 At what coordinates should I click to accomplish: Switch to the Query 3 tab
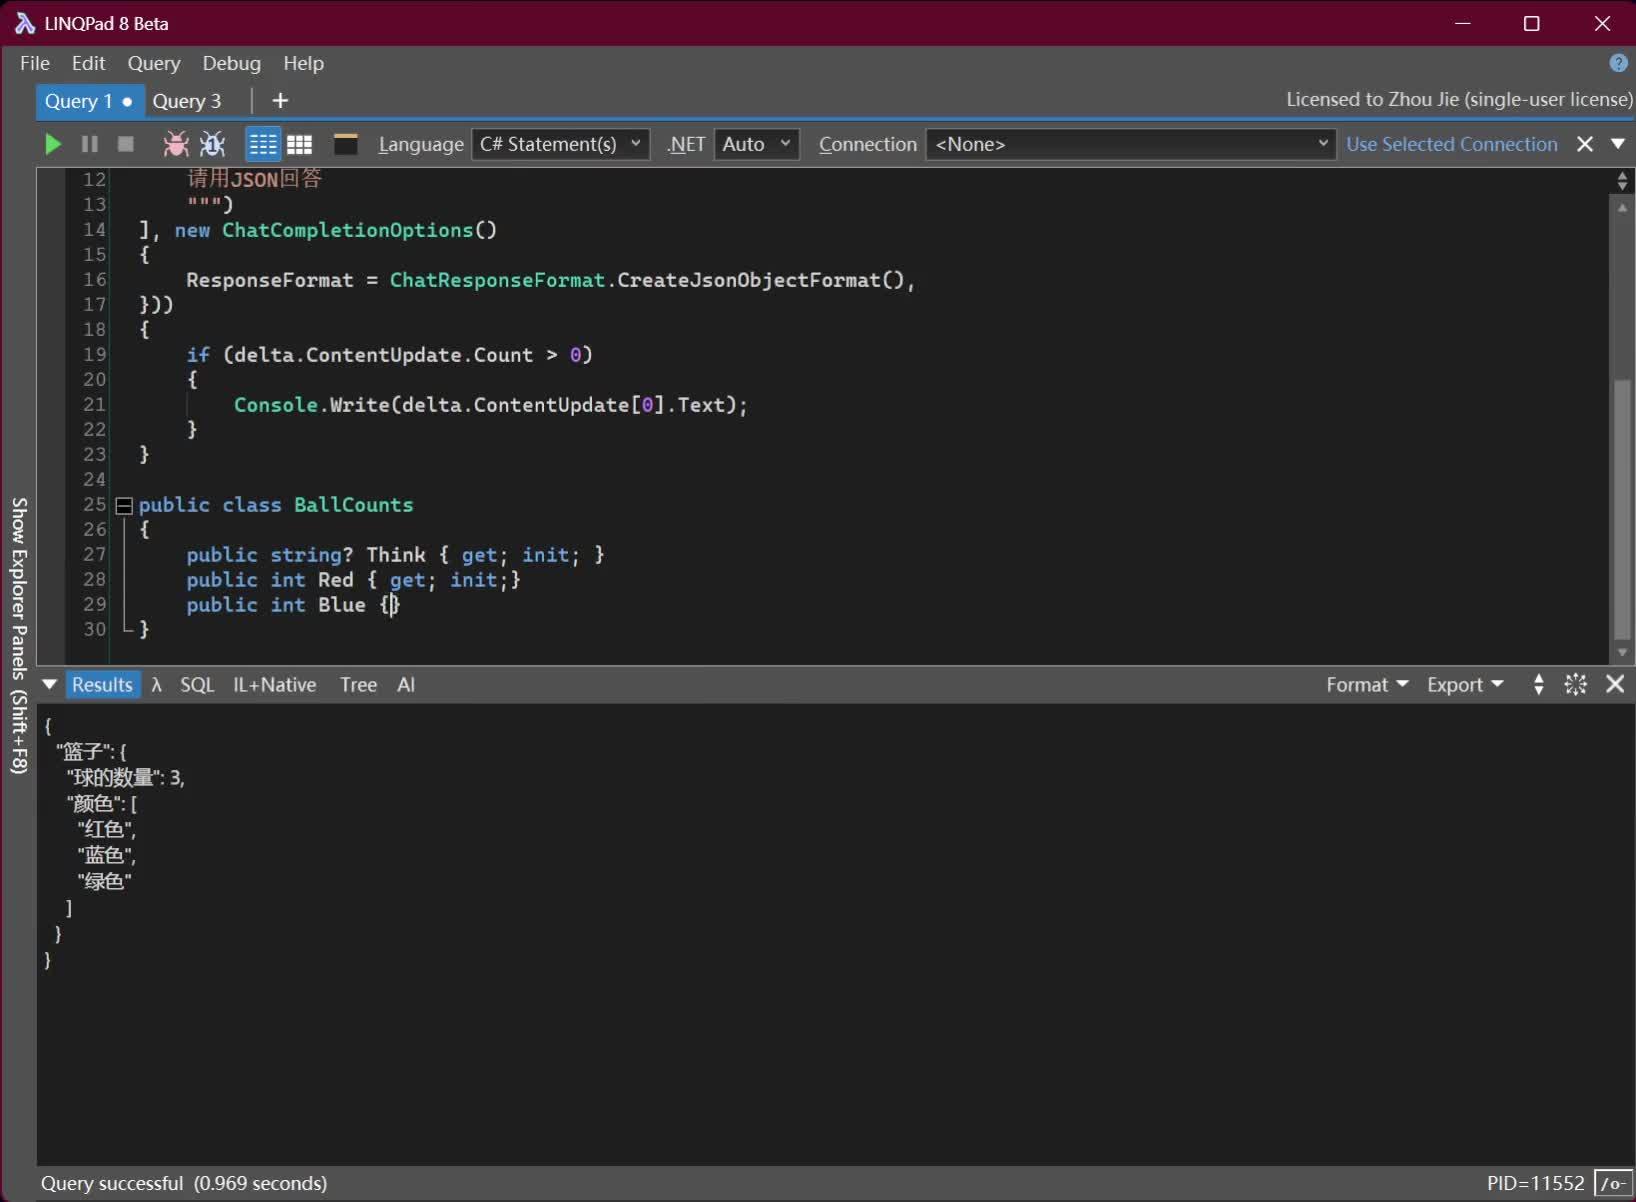click(x=187, y=101)
